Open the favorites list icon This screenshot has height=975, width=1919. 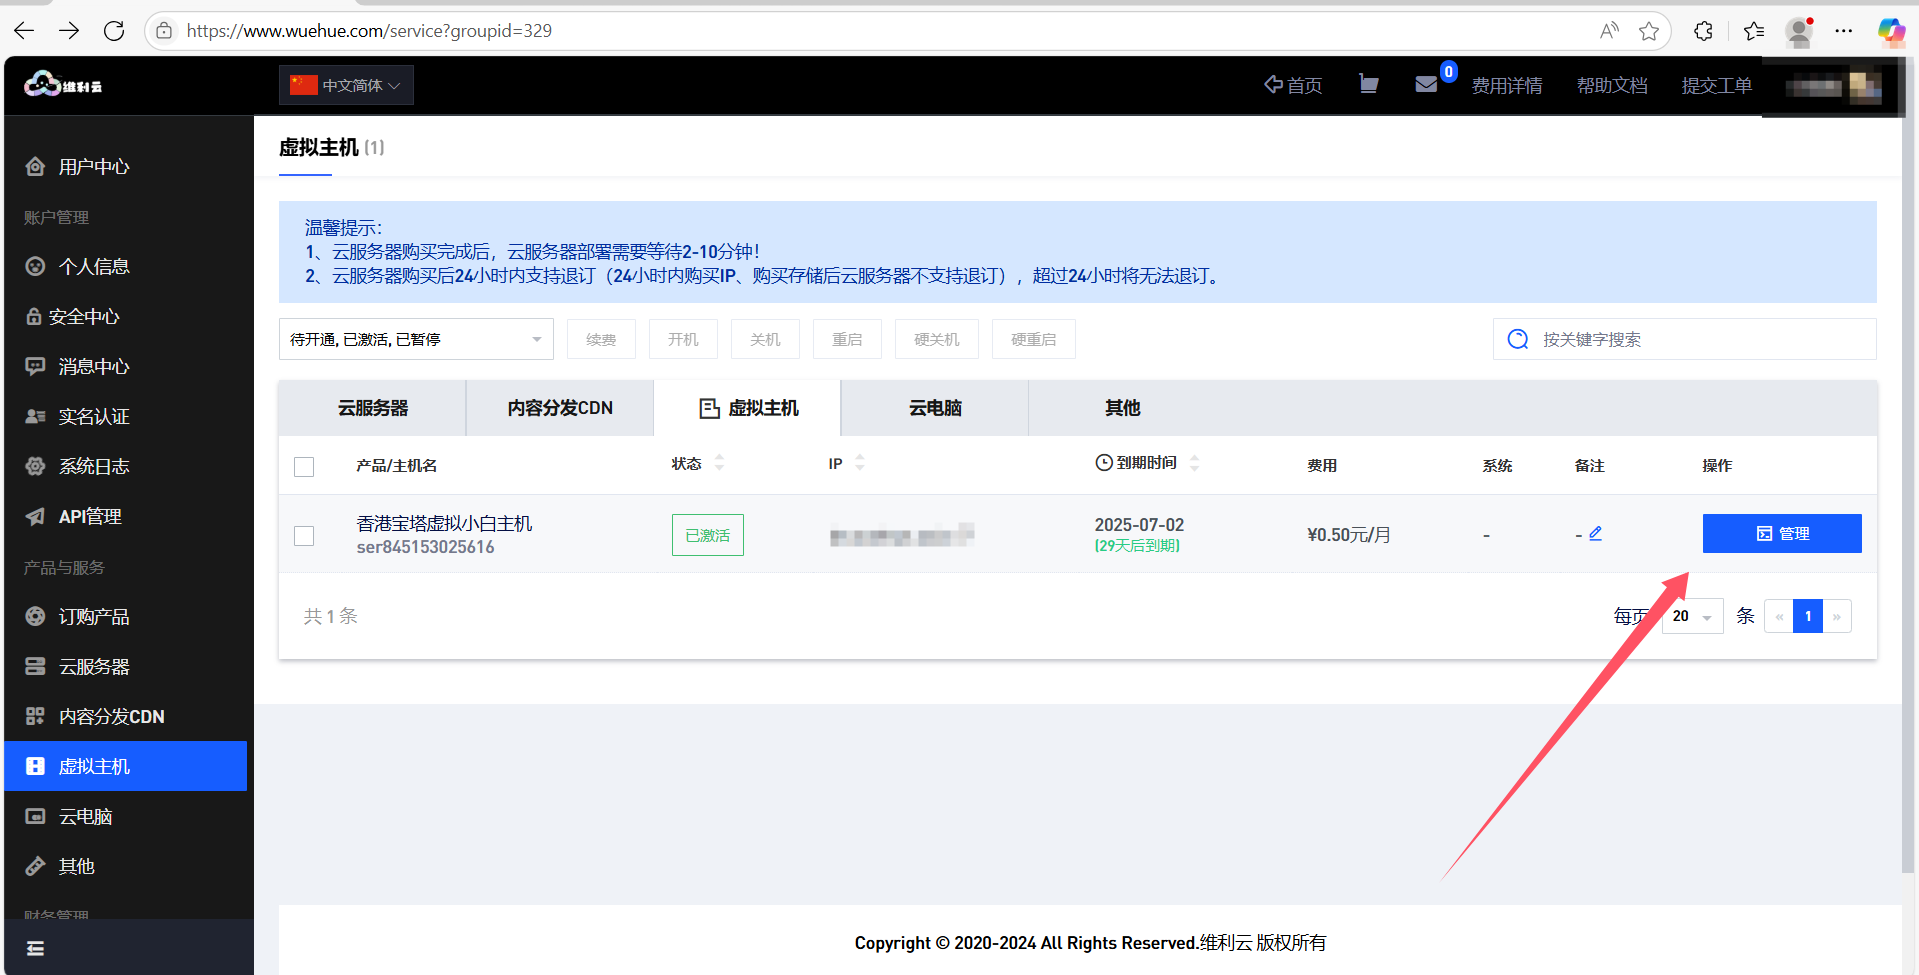tap(1753, 31)
